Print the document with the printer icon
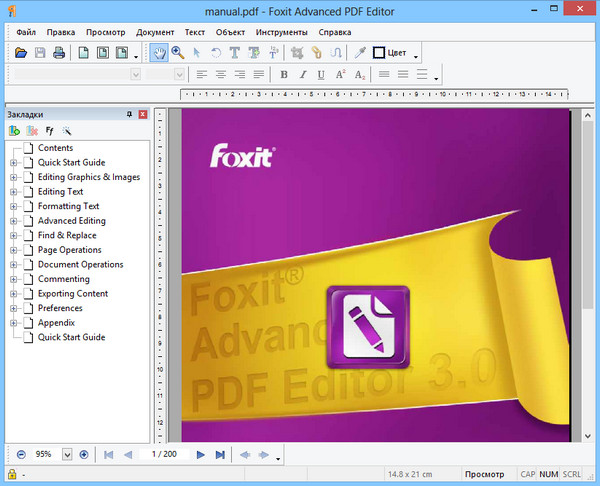Viewport: 600px width, 486px height. pos(59,53)
